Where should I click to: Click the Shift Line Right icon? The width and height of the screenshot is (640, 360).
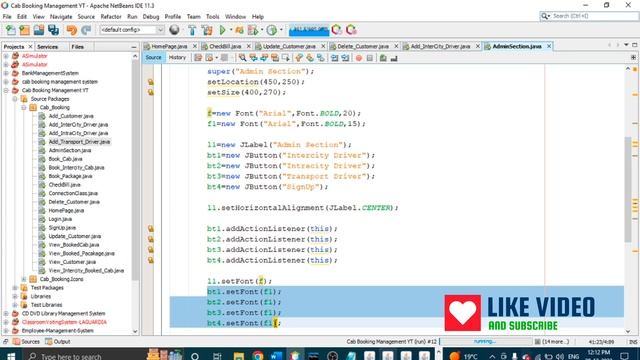click(x=345, y=58)
